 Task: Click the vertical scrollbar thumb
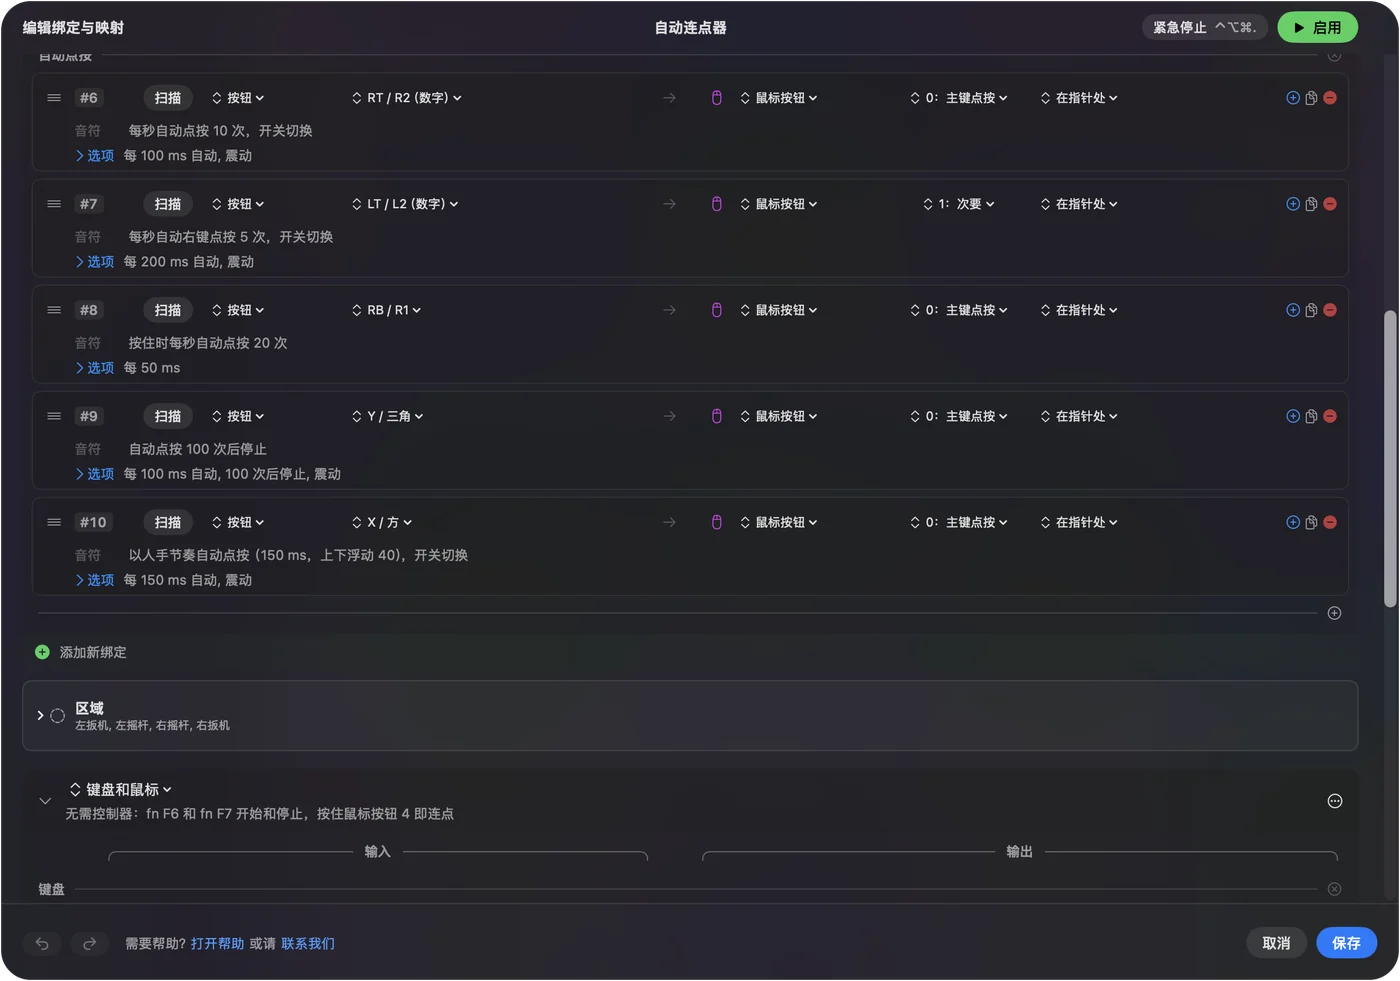[1390, 458]
